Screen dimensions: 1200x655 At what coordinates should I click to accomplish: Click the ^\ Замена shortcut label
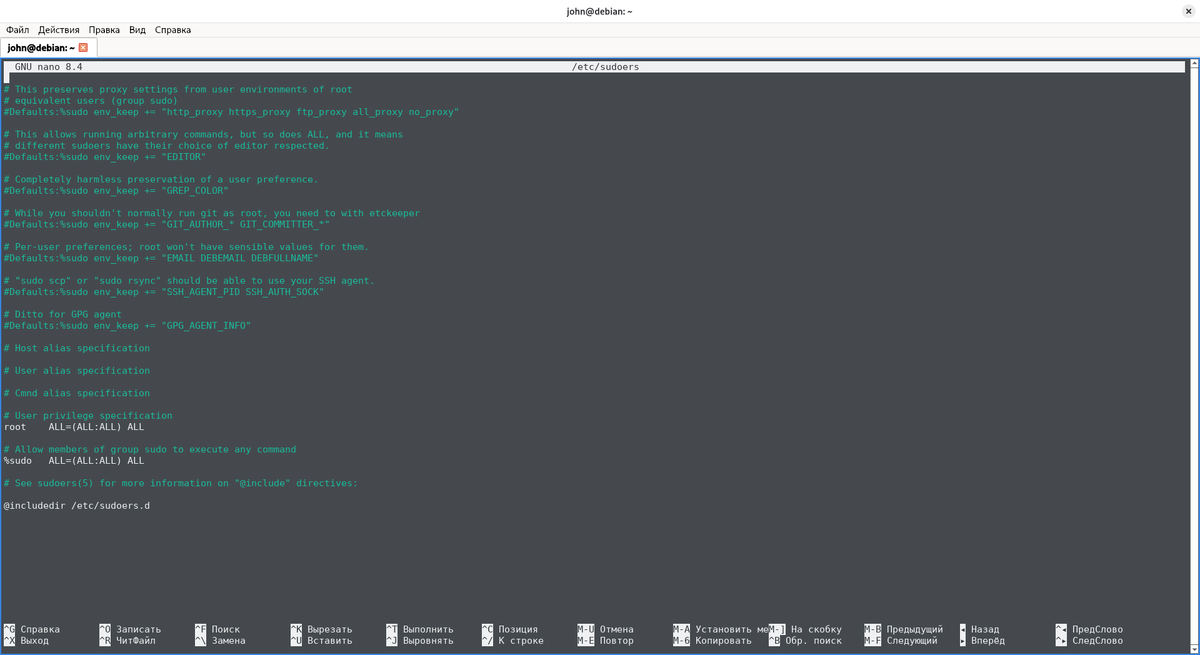point(220,640)
